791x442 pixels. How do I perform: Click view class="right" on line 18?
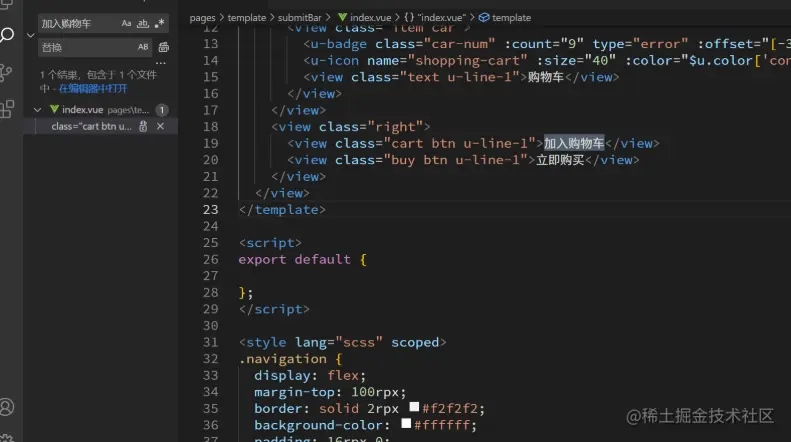coord(351,127)
